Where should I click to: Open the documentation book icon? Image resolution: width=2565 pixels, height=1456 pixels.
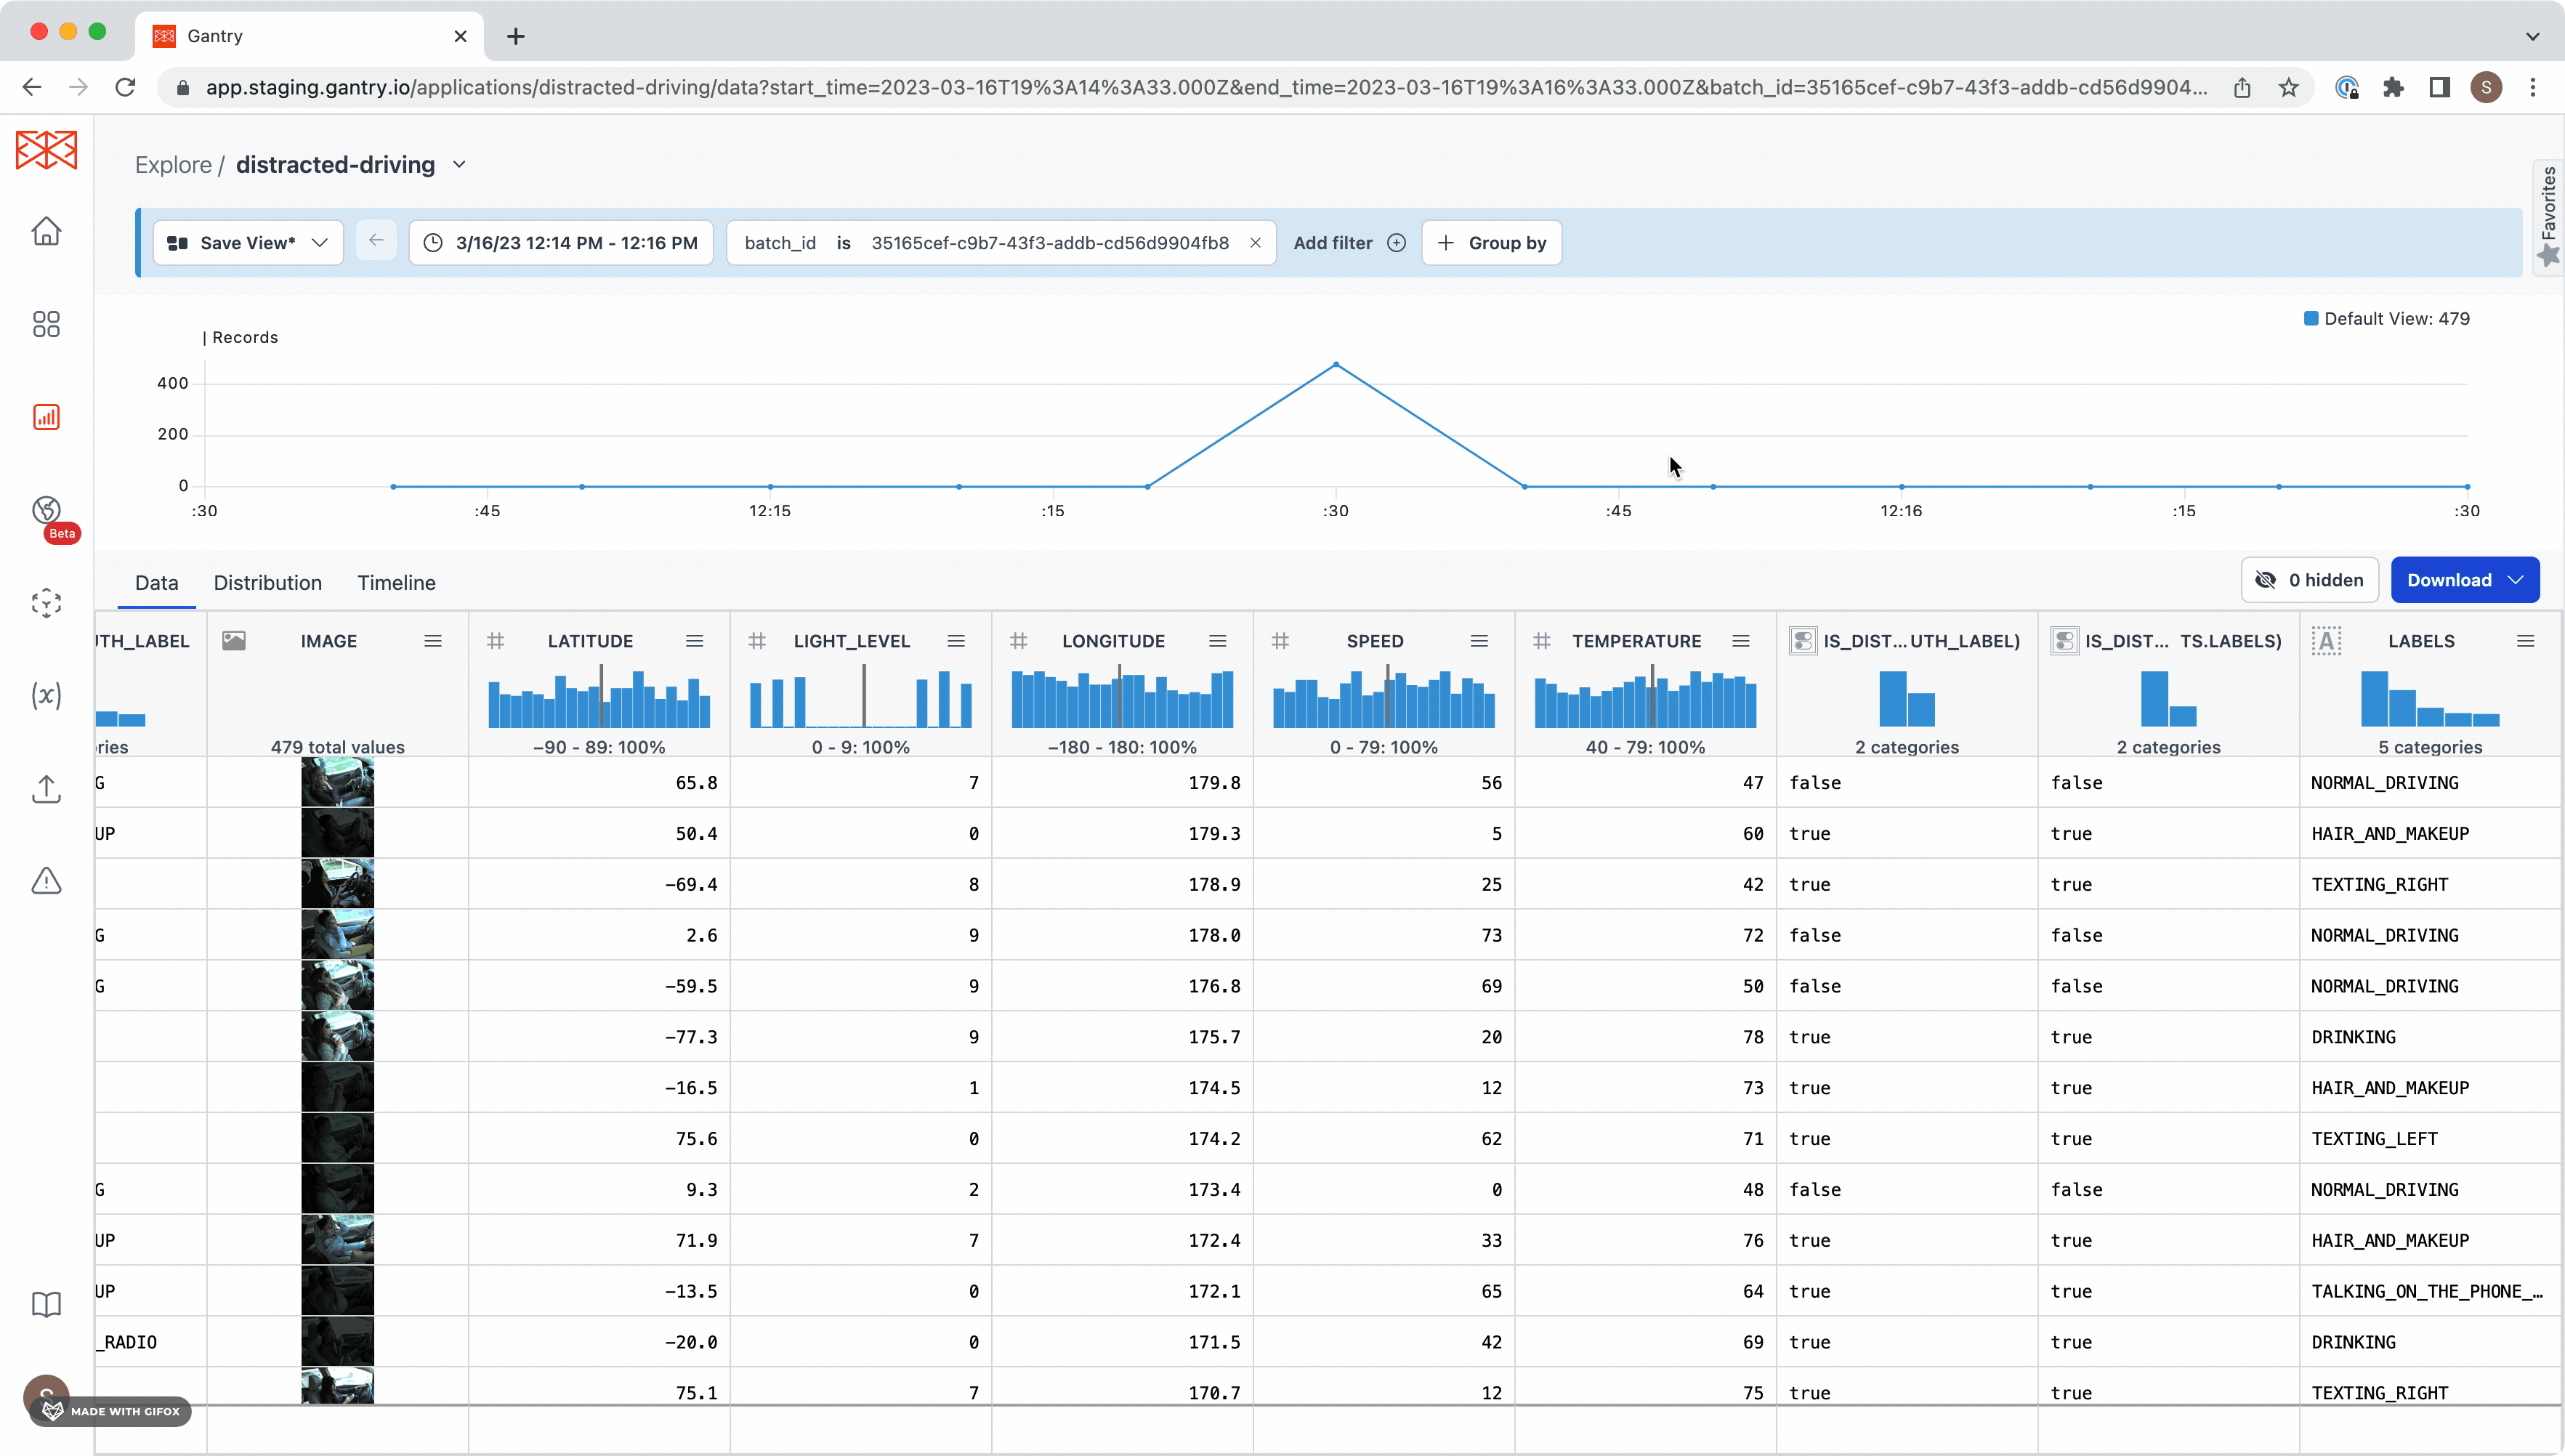[x=46, y=1304]
